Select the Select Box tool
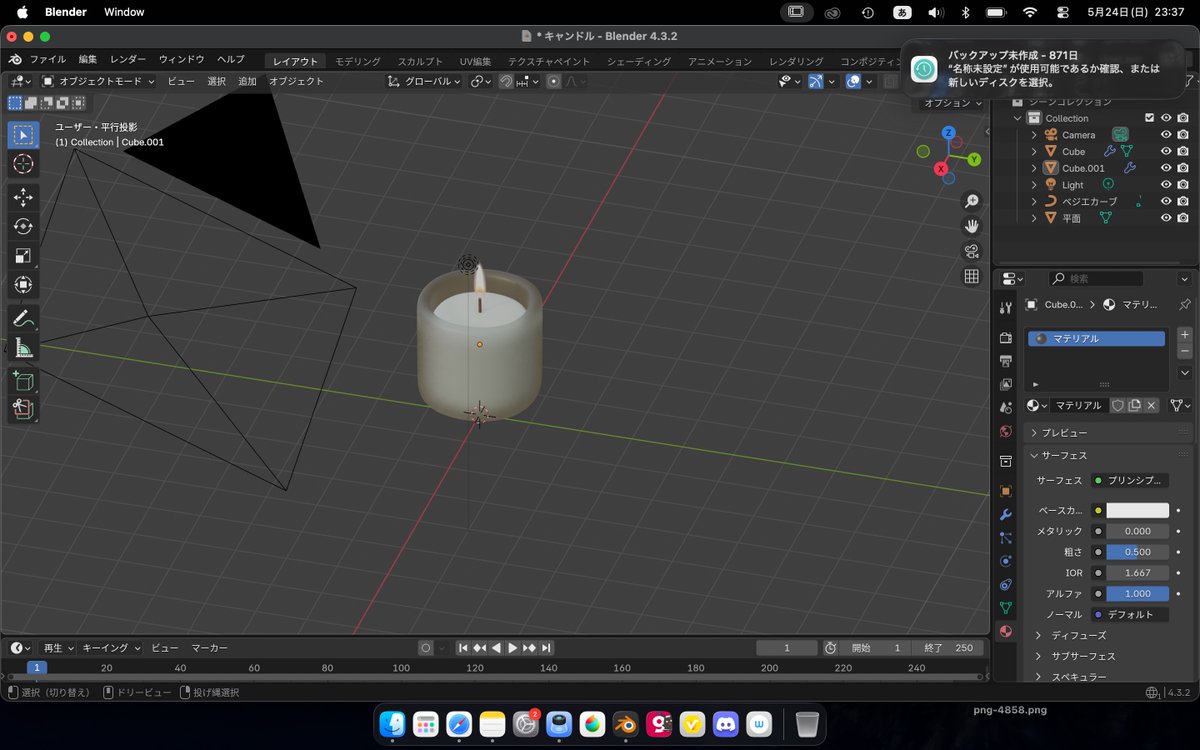Screen dimensions: 1200x750 point(23,135)
